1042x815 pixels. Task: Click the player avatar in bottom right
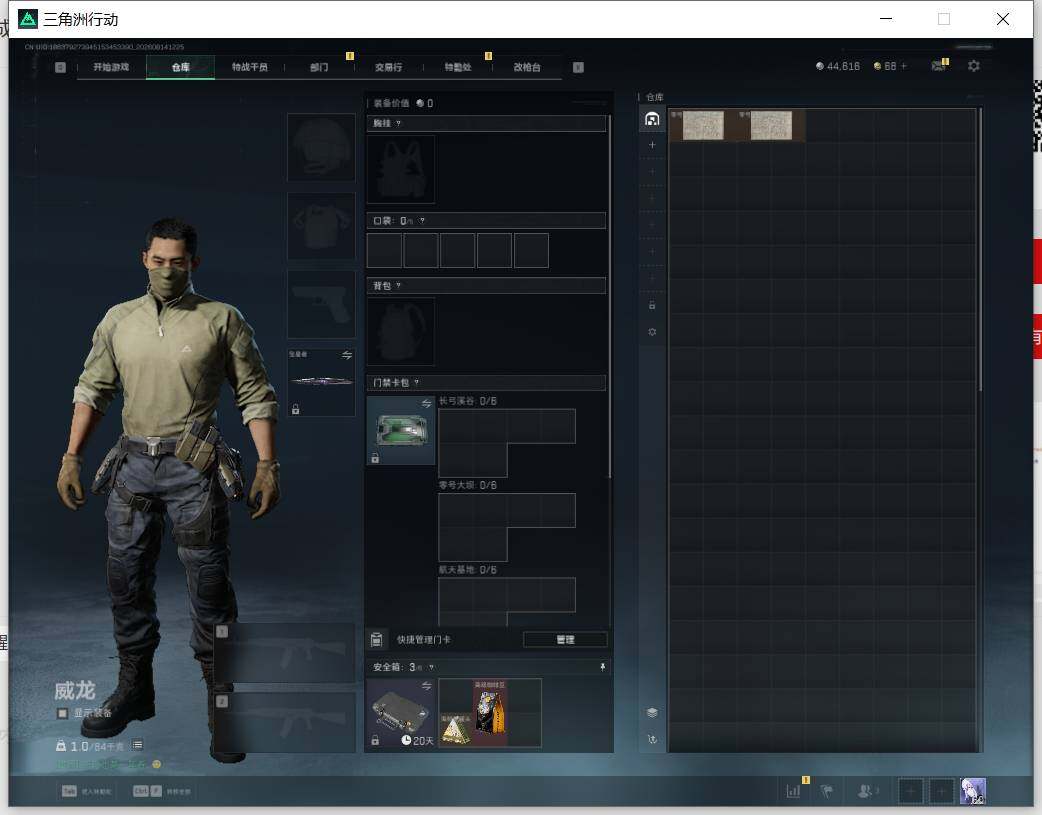pos(974,791)
